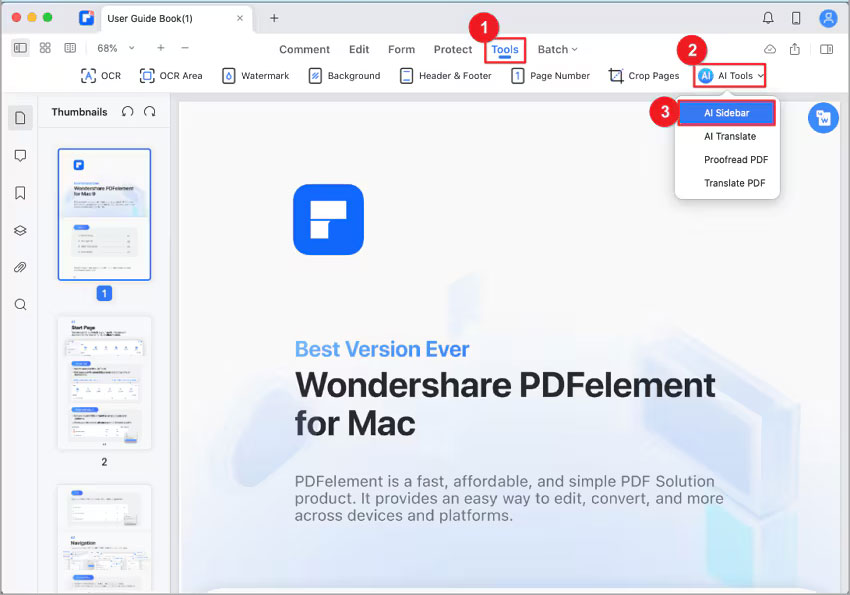850x595 pixels.
Task: Open the Watermark tool
Action: [255, 76]
